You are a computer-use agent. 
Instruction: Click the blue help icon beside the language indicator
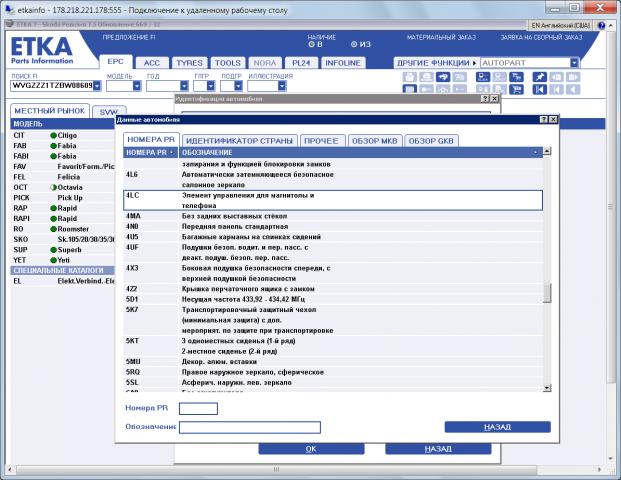(601, 25)
